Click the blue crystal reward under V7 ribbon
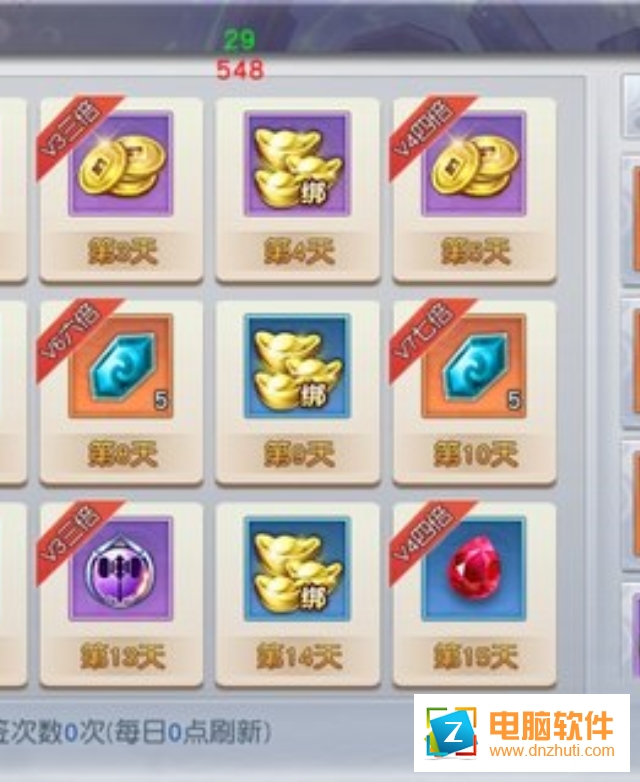The width and height of the screenshot is (640, 782). click(x=473, y=366)
